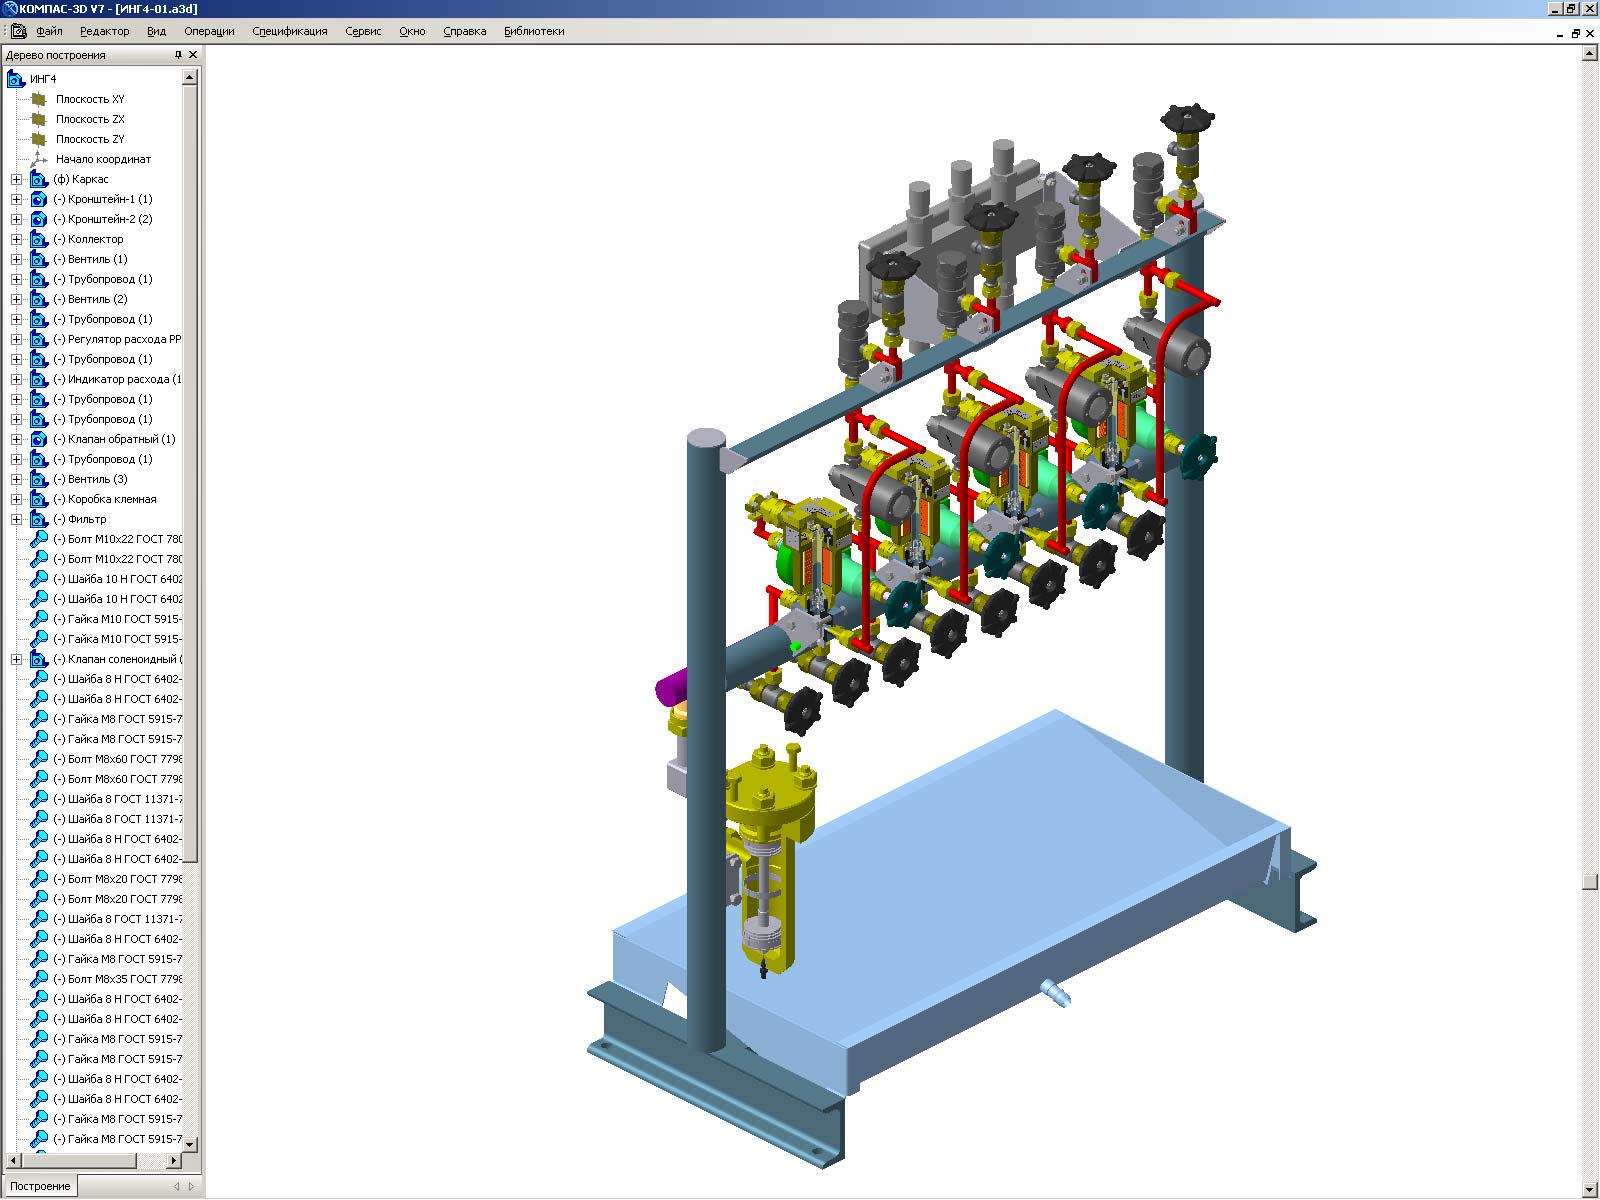Viewport: 1600px width, 1200px height.
Task: Toggle the pin on Дерево построения panel
Action: (x=178, y=55)
